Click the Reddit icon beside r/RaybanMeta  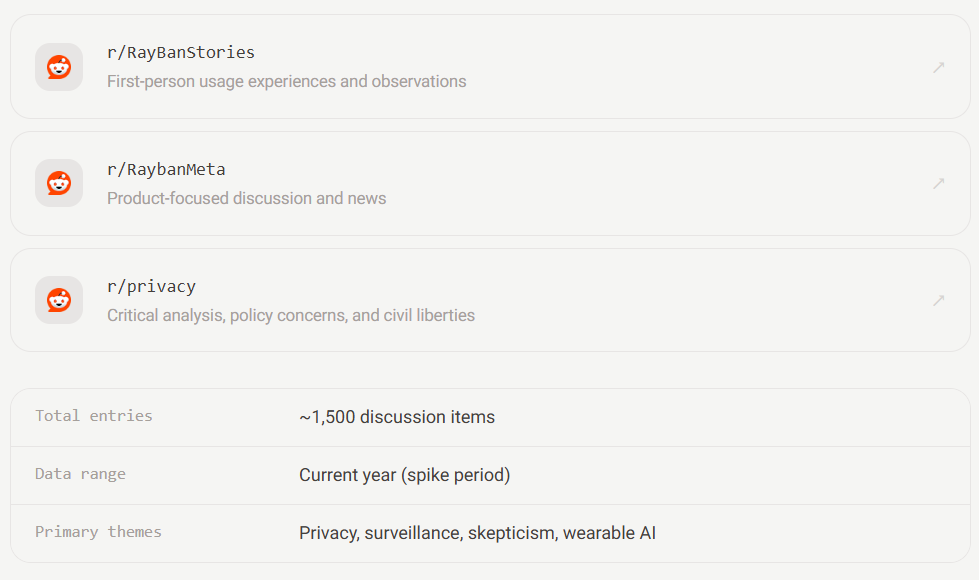coord(59,183)
